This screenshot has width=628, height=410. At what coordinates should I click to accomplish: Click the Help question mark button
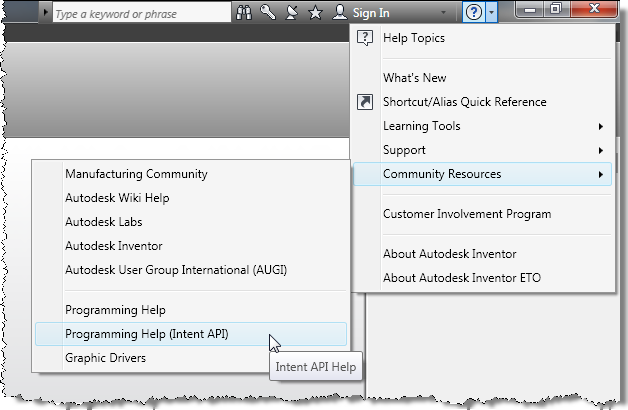coord(474,14)
